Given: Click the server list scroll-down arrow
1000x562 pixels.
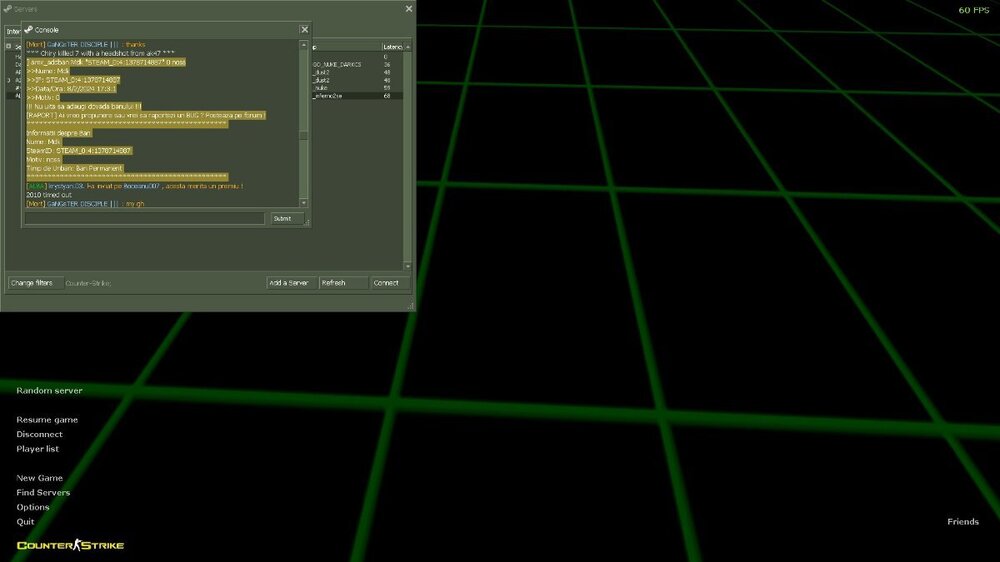Looking at the screenshot, I should tap(407, 266).
